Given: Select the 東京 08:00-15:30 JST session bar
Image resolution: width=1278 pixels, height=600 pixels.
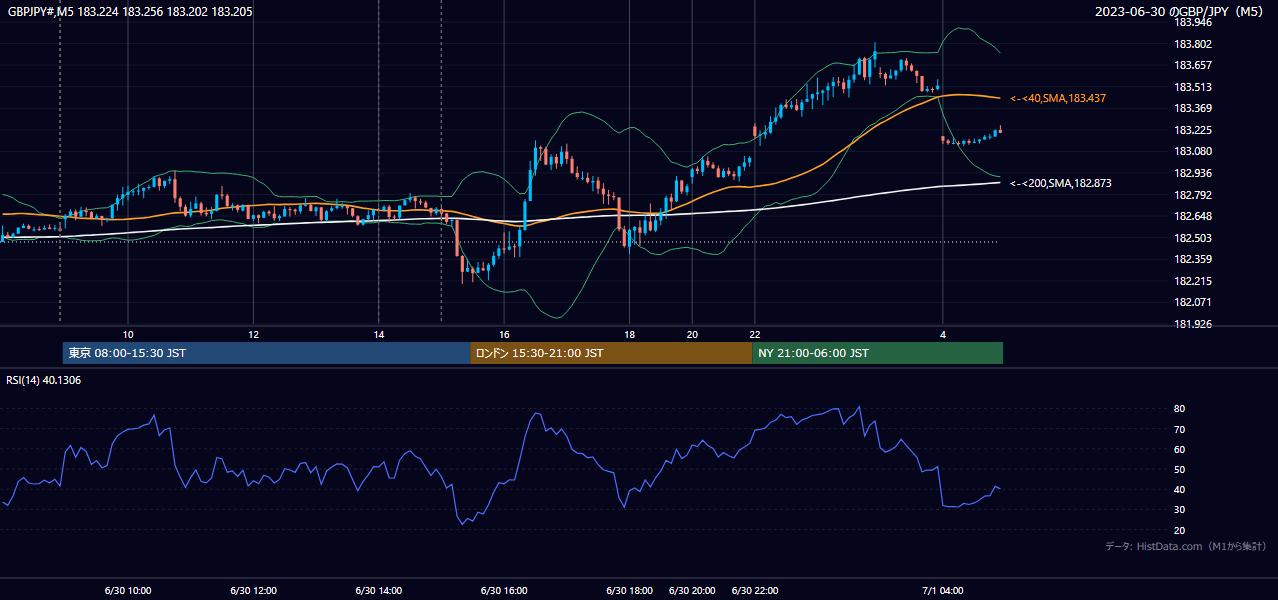Looking at the screenshot, I should (266, 353).
